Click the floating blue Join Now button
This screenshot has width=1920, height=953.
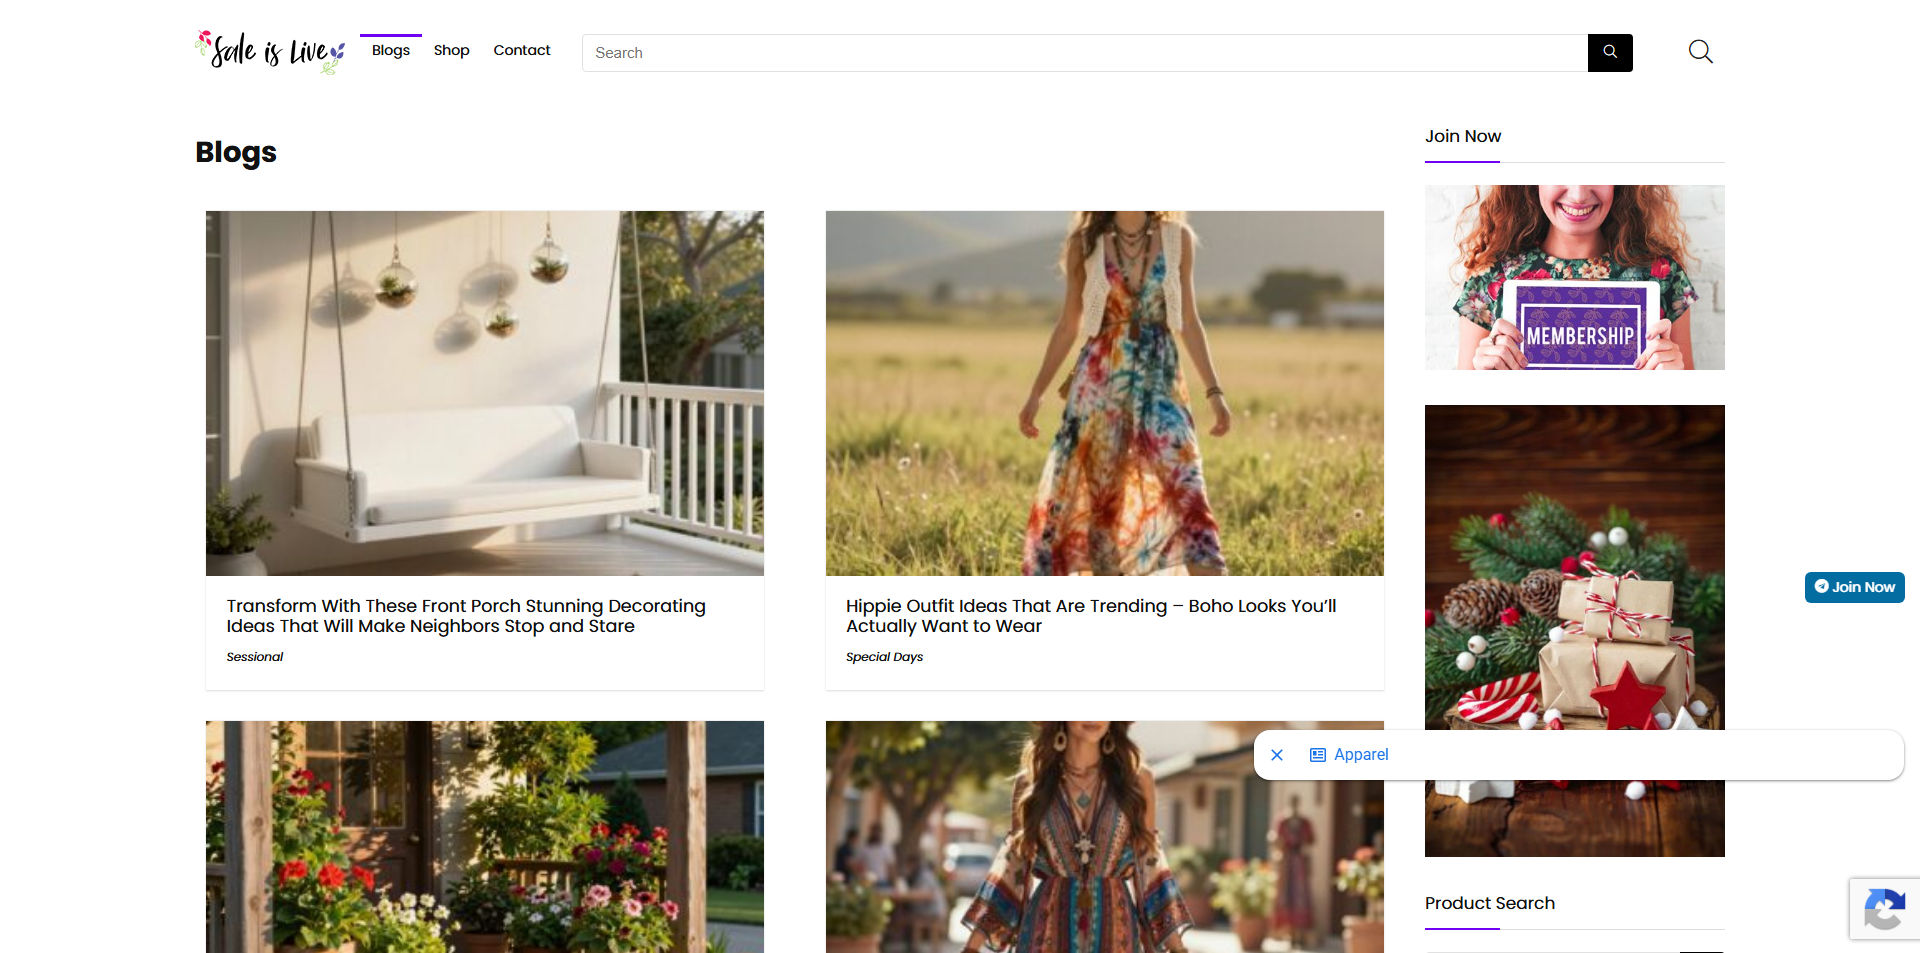tap(1855, 587)
